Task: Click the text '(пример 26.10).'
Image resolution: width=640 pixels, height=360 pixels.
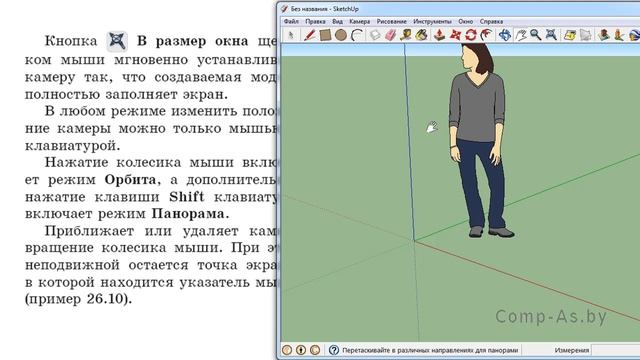Action: coord(78,299)
